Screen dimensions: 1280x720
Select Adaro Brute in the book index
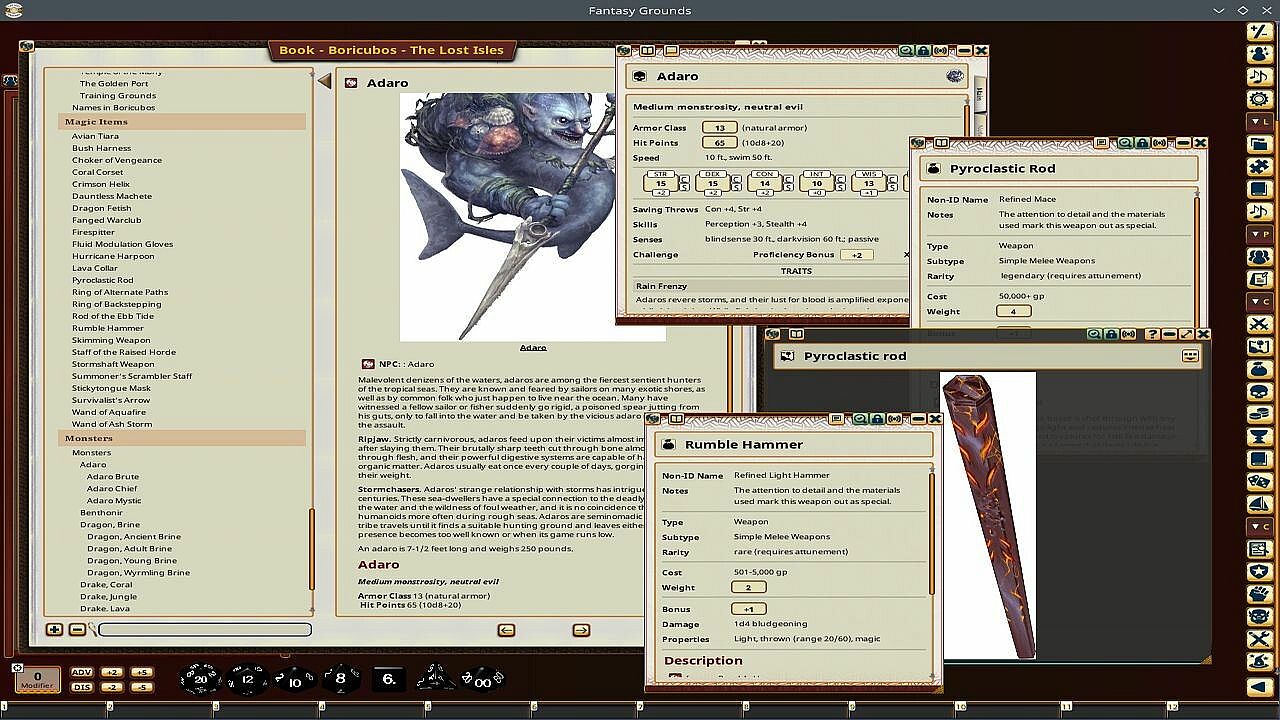click(x=113, y=477)
